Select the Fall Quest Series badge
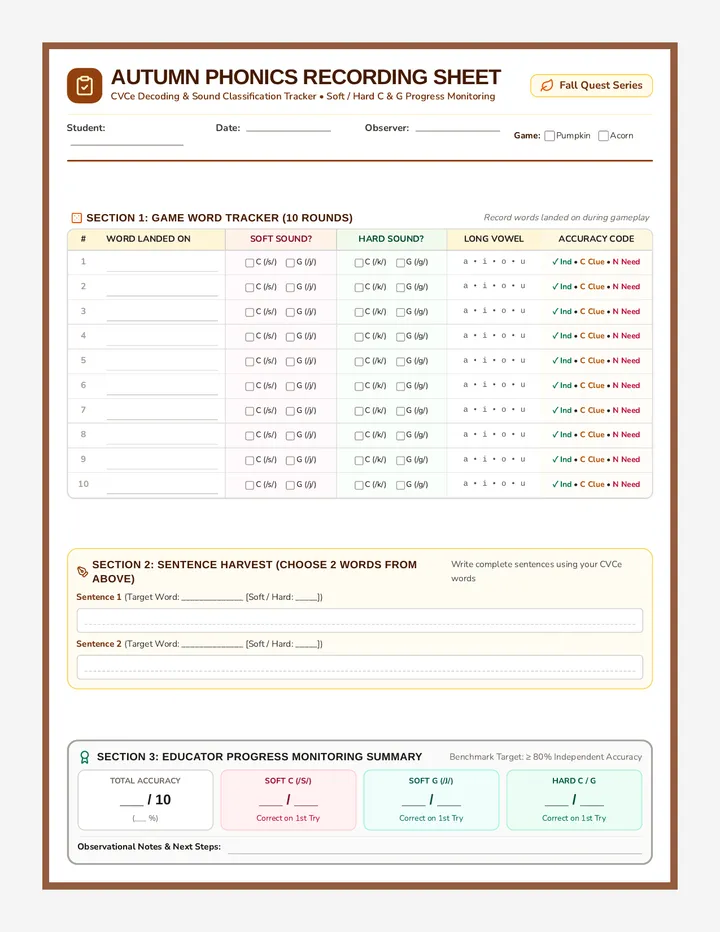This screenshot has height=932, width=720. (591, 86)
